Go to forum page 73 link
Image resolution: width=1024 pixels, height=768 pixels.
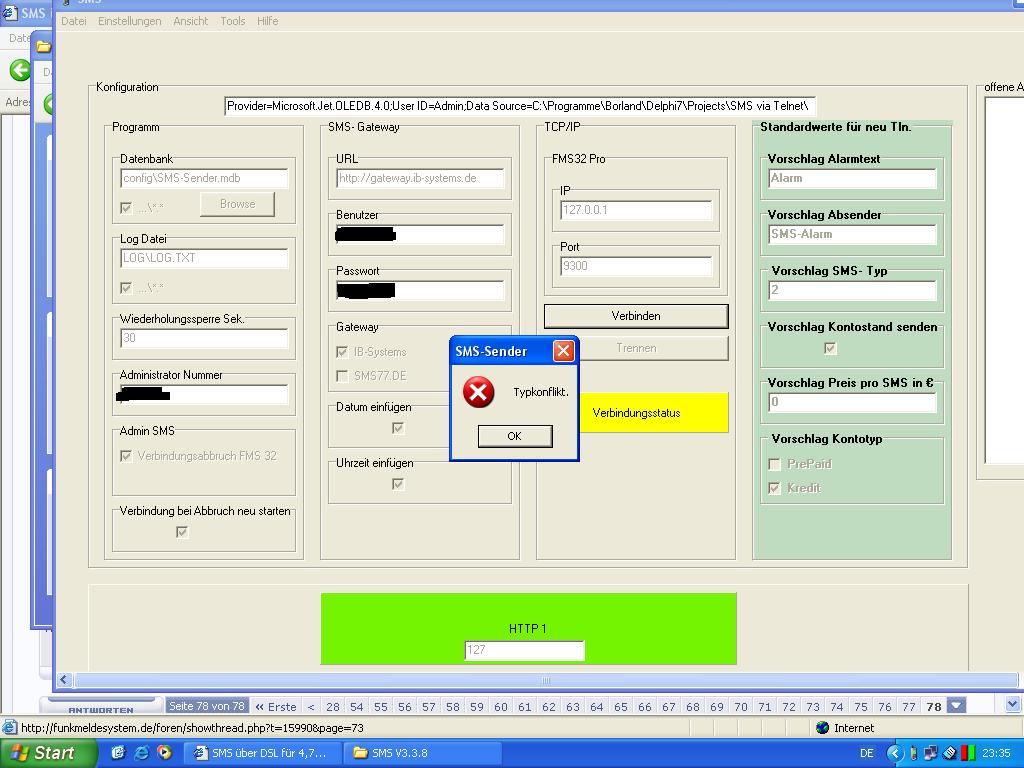tap(812, 706)
